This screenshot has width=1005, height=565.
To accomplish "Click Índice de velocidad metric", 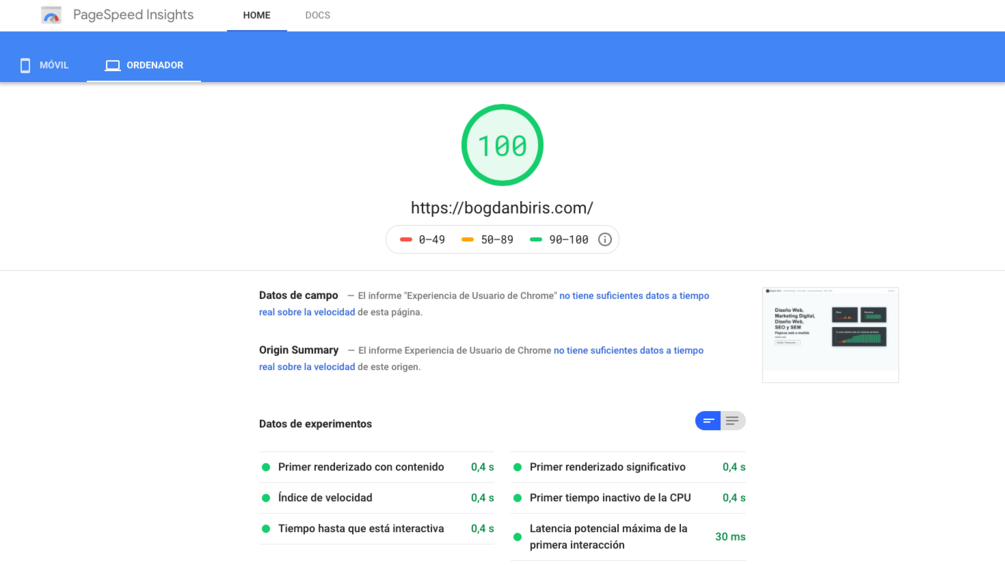I will 376,498.
